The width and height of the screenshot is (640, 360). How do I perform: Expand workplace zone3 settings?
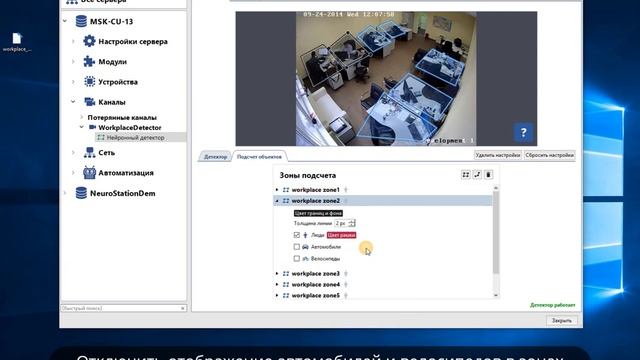(277, 273)
